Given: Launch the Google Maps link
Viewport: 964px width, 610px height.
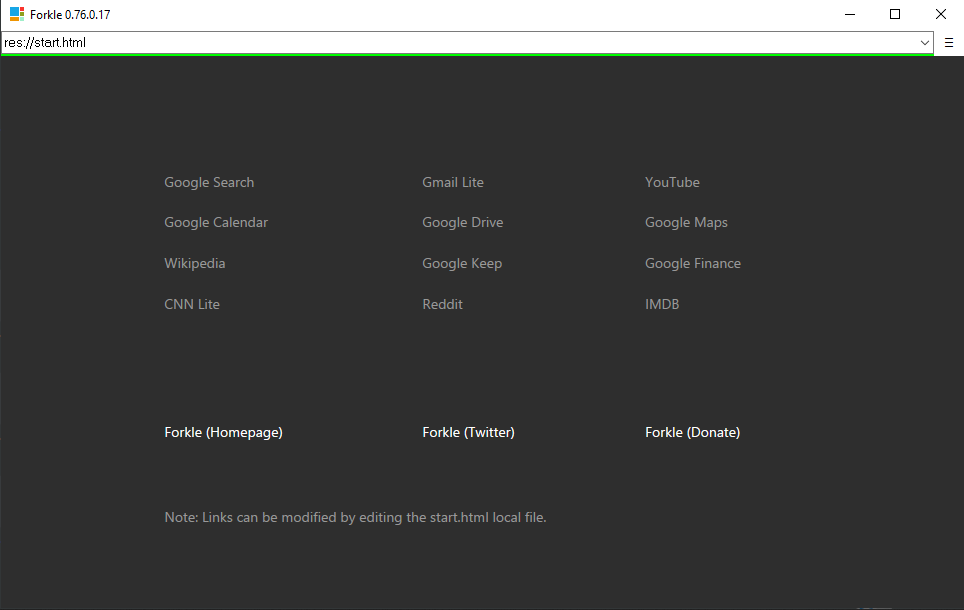Looking at the screenshot, I should pyautogui.click(x=686, y=223).
